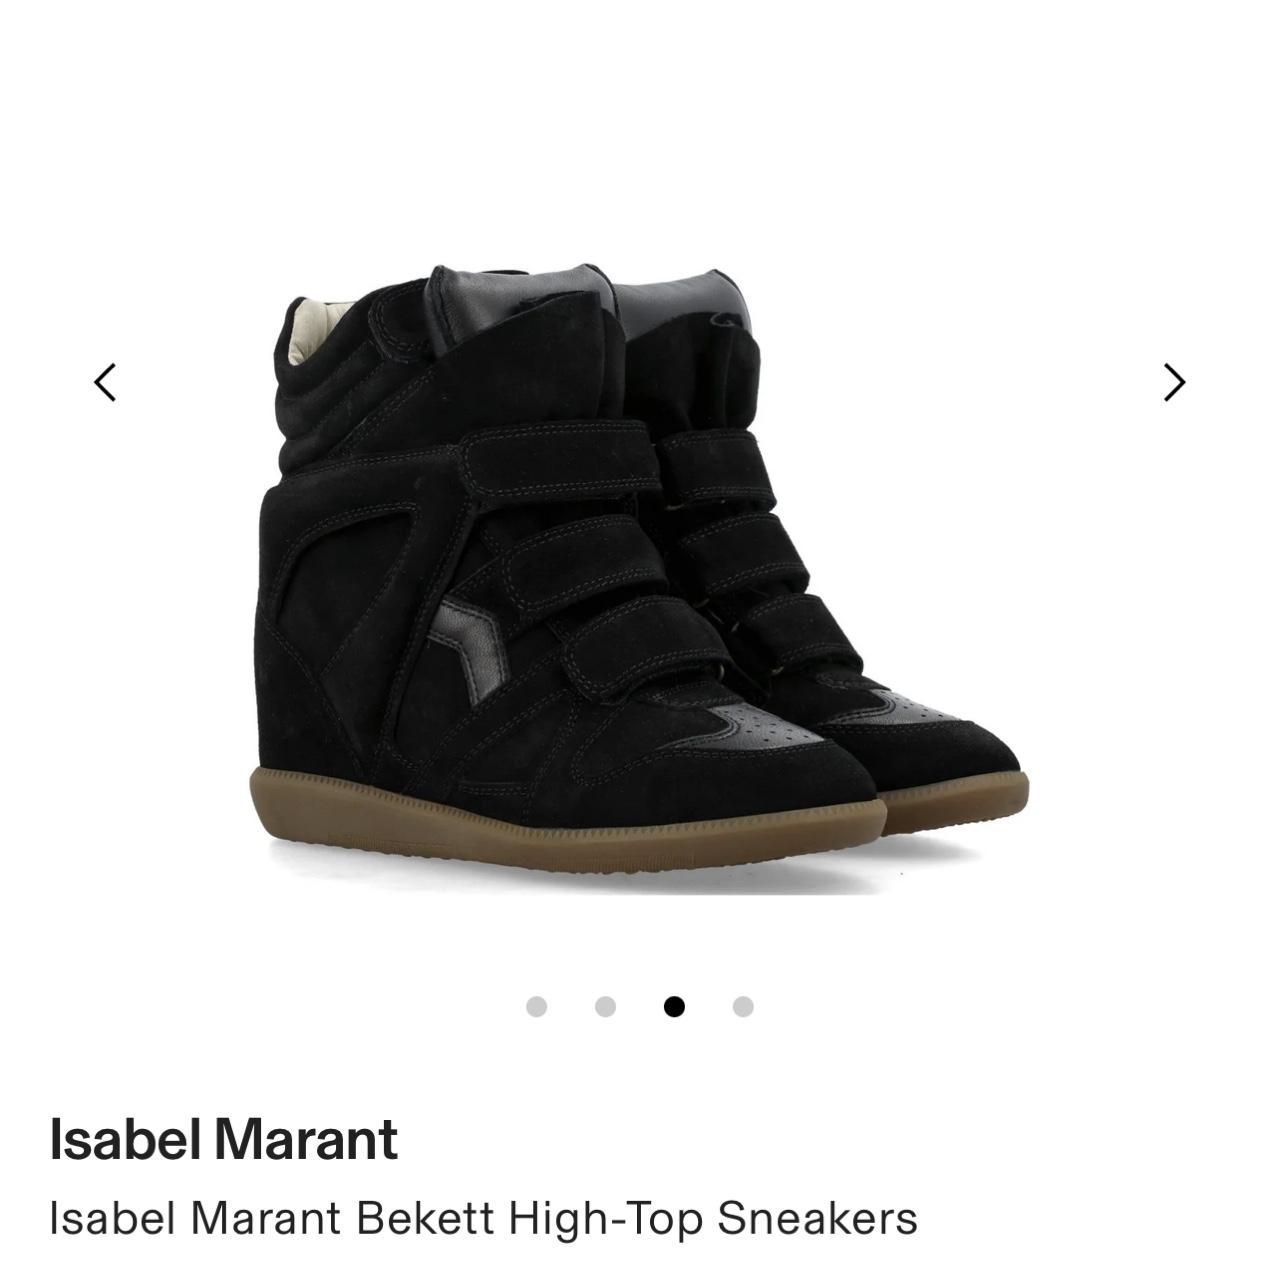Open the Isabel Marant brand page
The width and height of the screenshot is (1280, 1280).
[223, 1139]
